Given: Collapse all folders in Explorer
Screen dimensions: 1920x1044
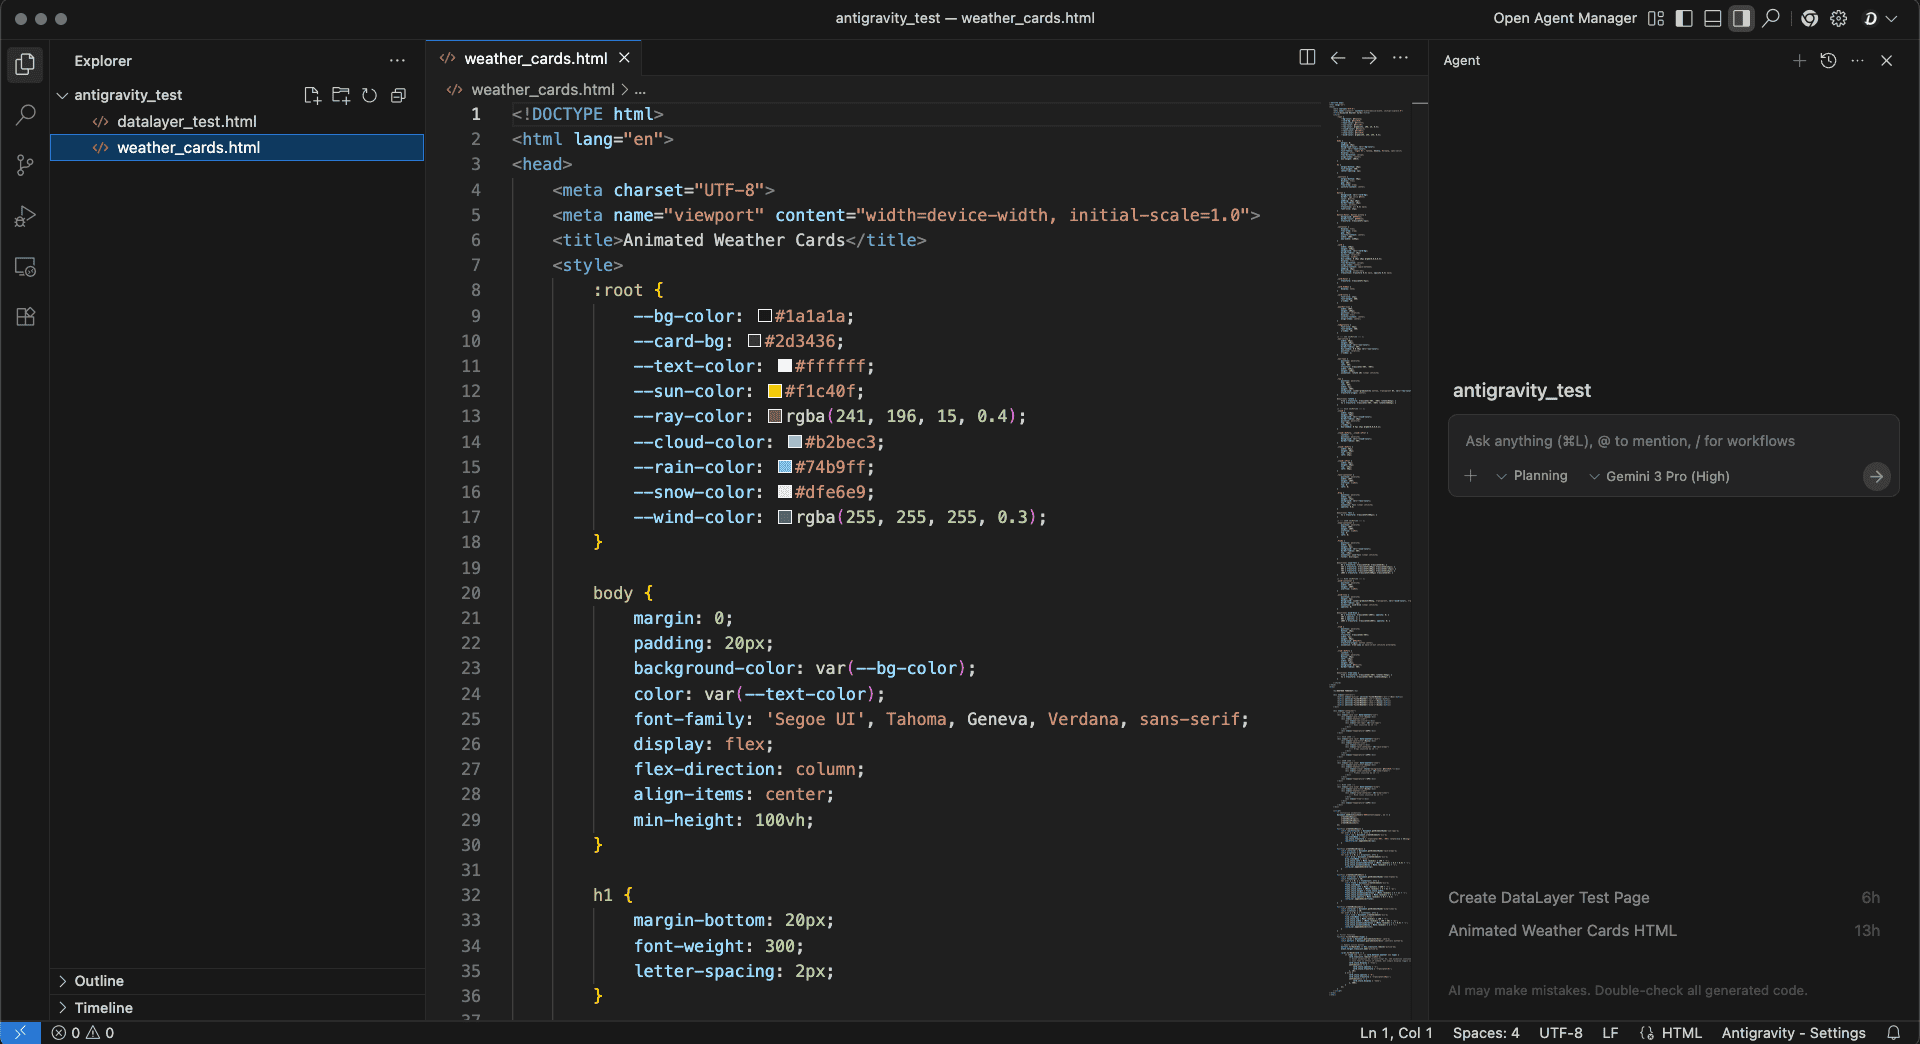Looking at the screenshot, I should [x=397, y=95].
